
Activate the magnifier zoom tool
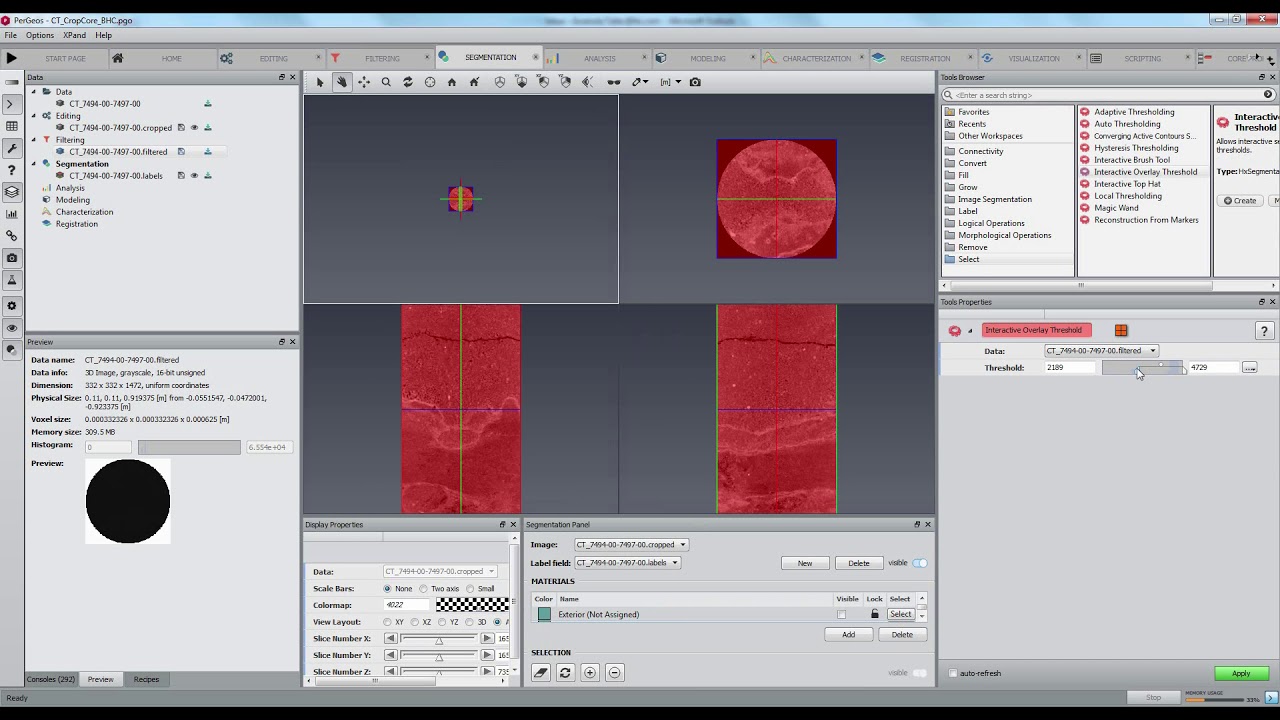point(386,82)
